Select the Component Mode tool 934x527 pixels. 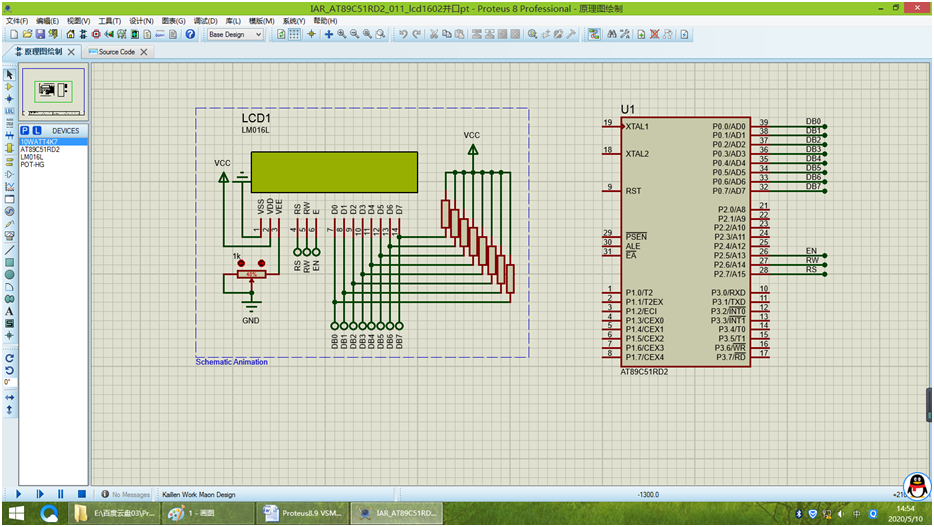pyautogui.click(x=10, y=87)
